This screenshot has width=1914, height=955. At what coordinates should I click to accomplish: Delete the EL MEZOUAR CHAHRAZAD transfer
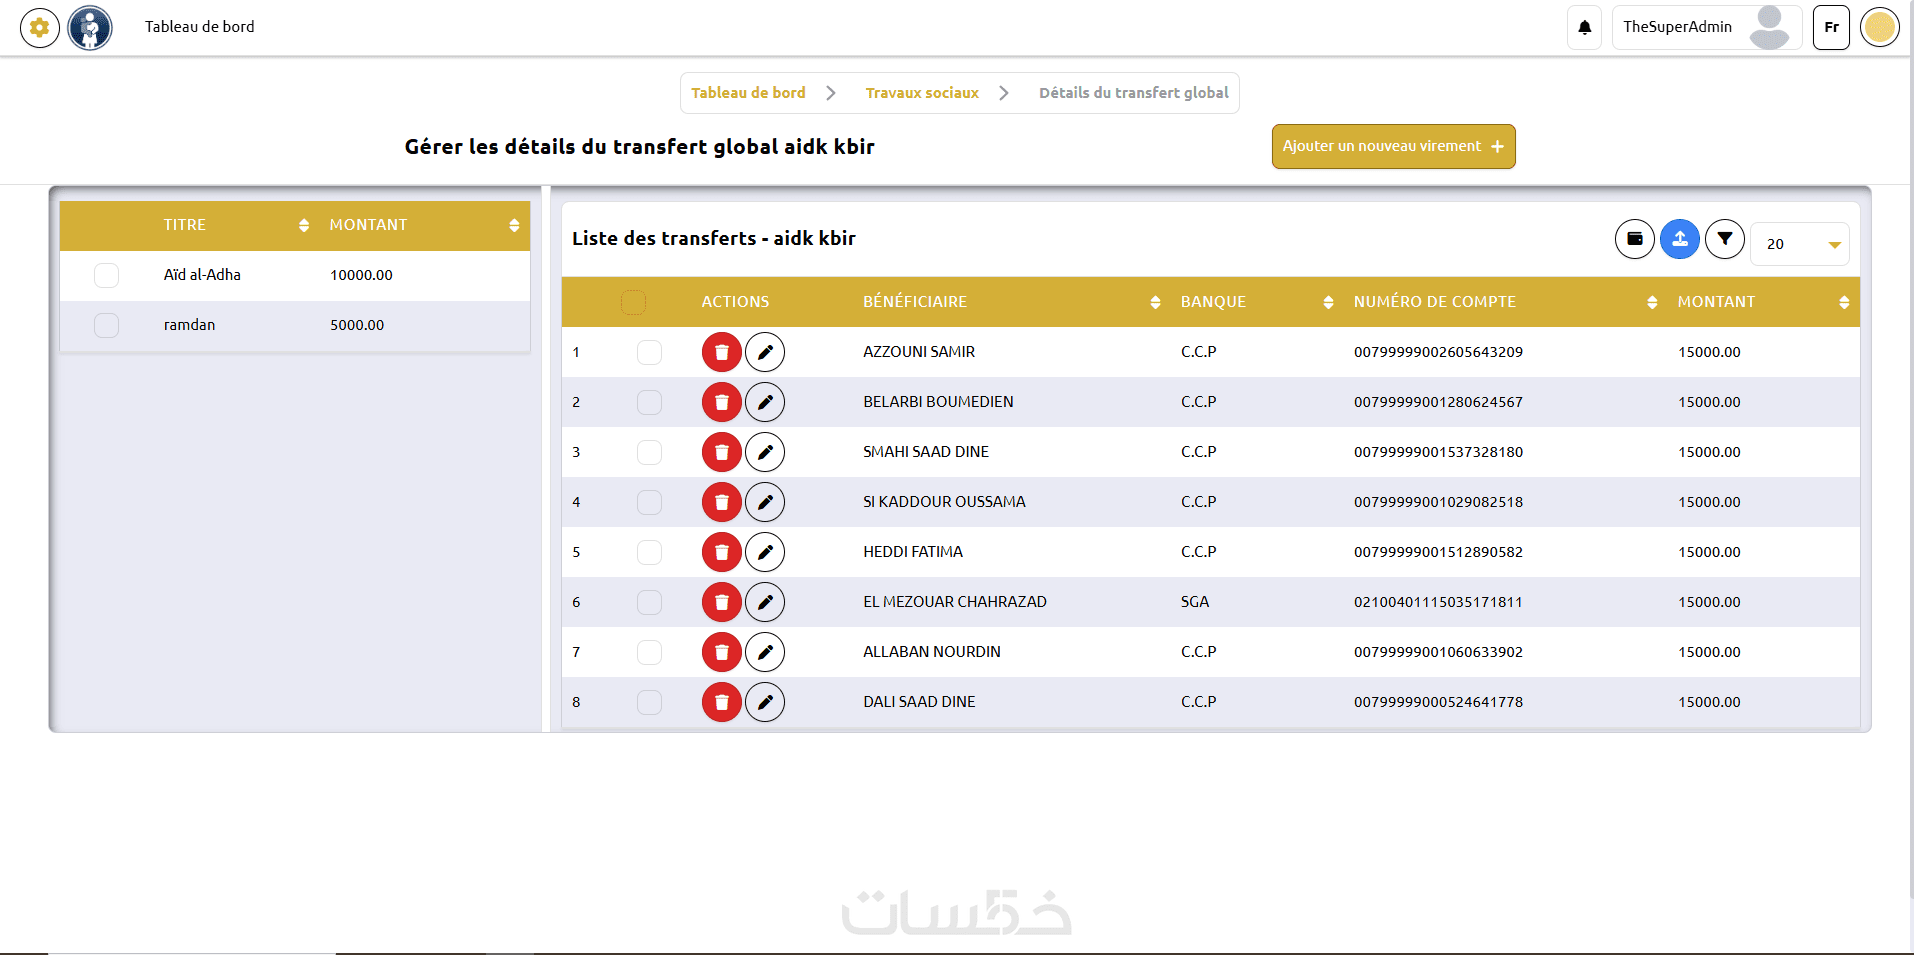[x=722, y=602]
